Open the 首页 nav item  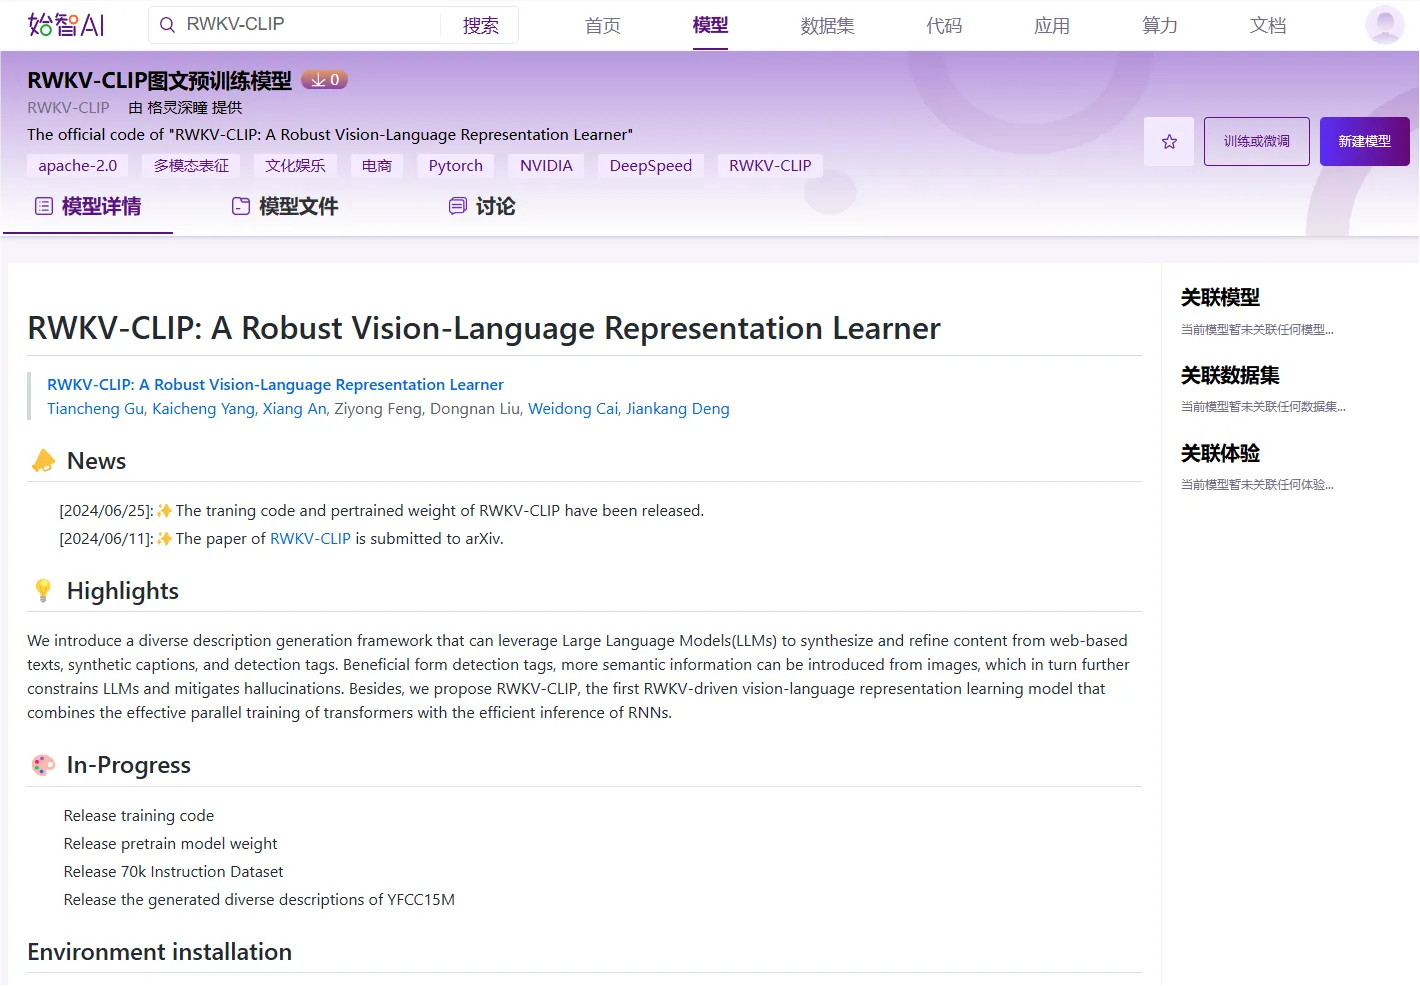tap(603, 25)
